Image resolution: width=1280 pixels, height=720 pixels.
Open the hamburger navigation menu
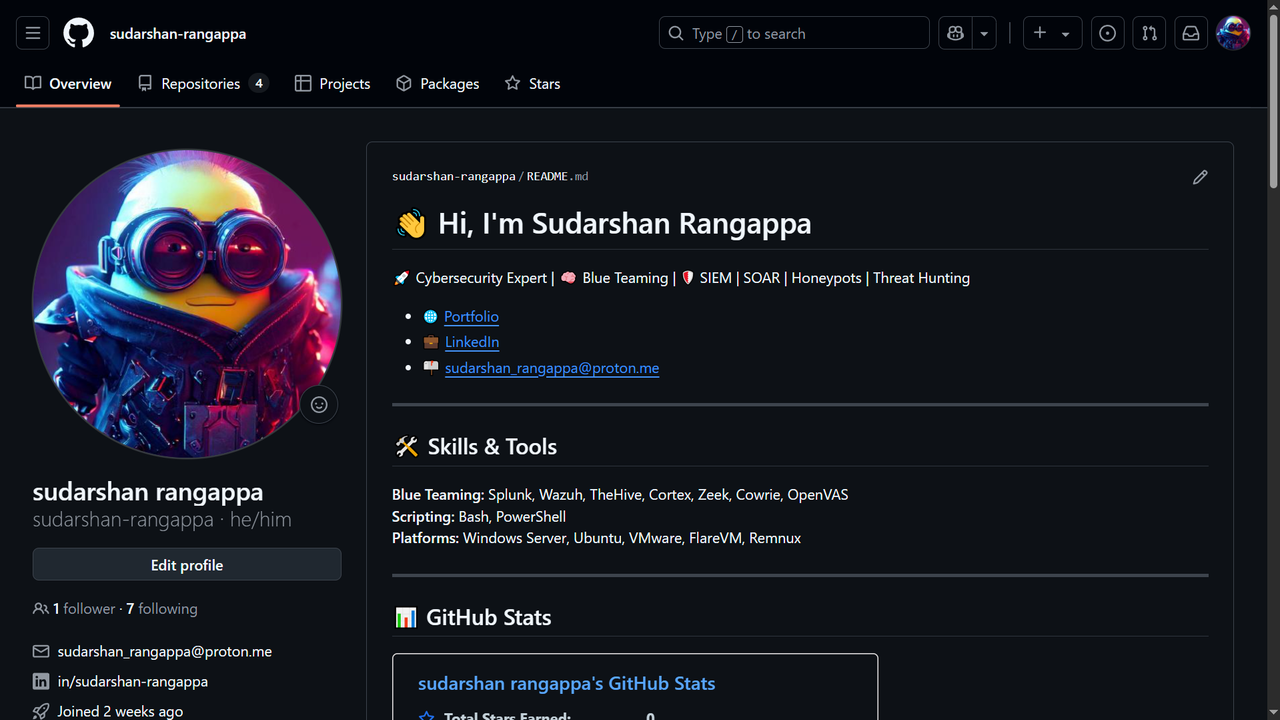33,33
